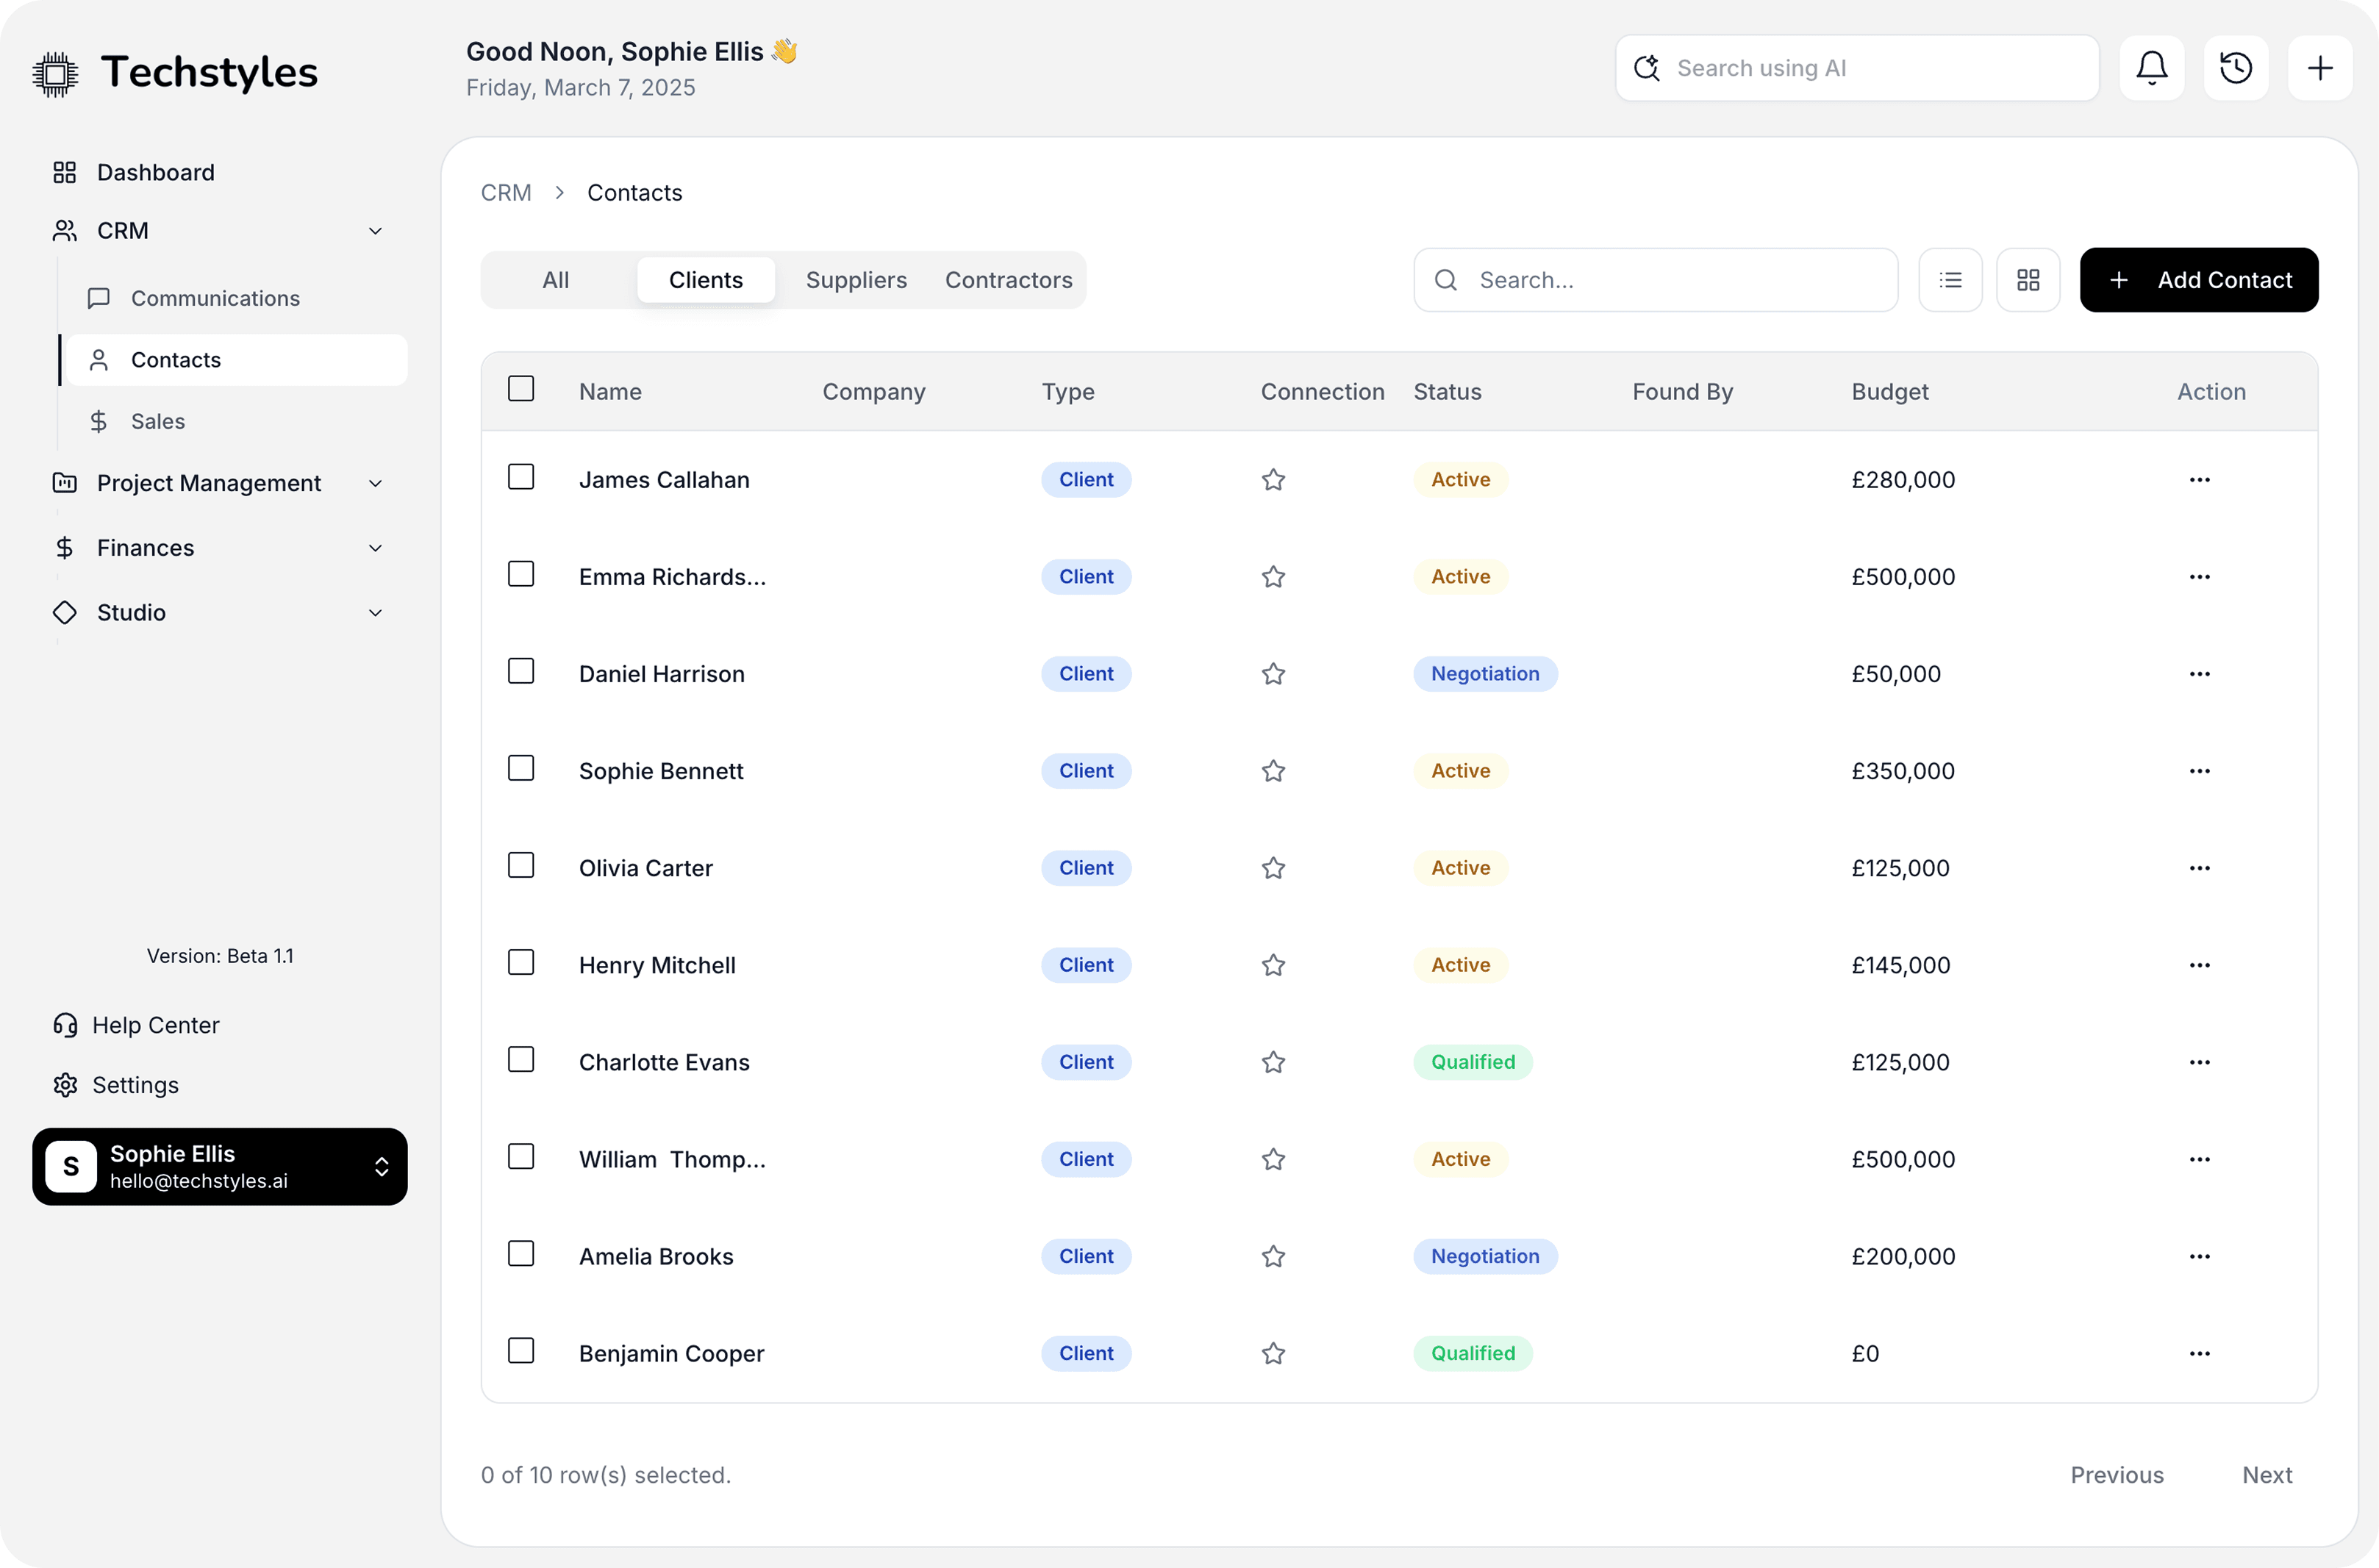
Task: Check the Charlotte Evans row checkbox
Action: click(521, 1059)
